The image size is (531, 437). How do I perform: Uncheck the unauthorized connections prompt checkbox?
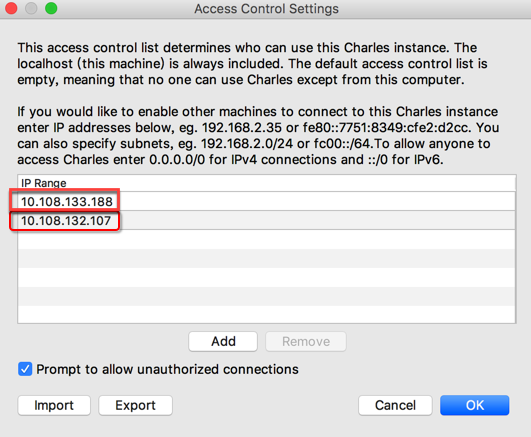tap(25, 369)
